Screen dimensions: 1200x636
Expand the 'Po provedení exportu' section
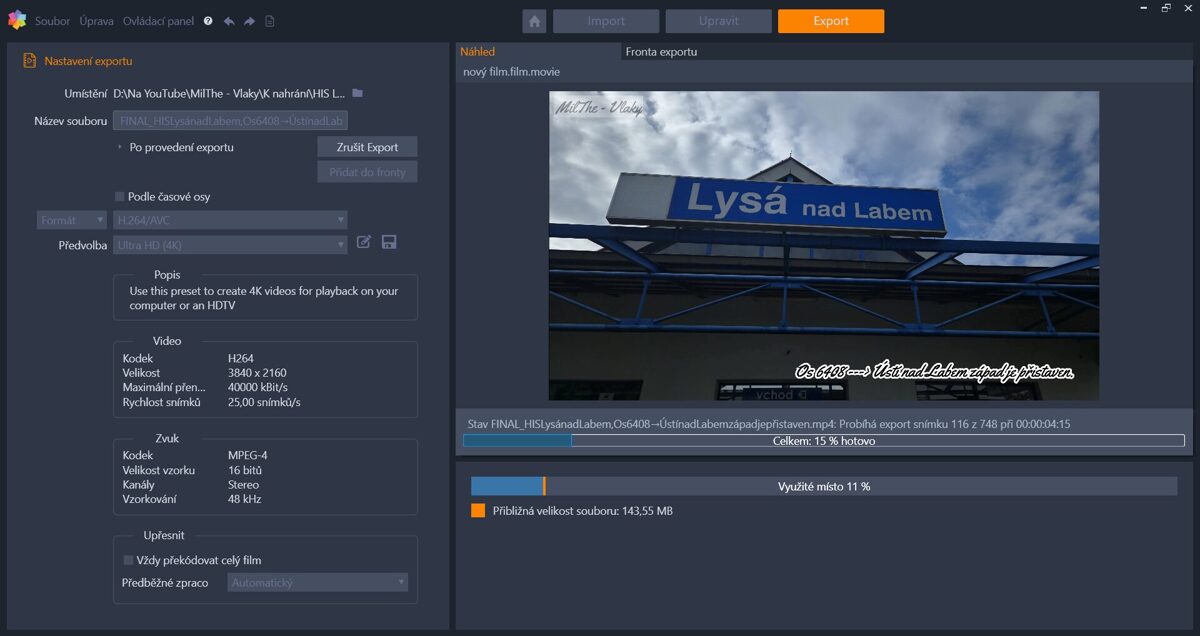tap(120, 147)
